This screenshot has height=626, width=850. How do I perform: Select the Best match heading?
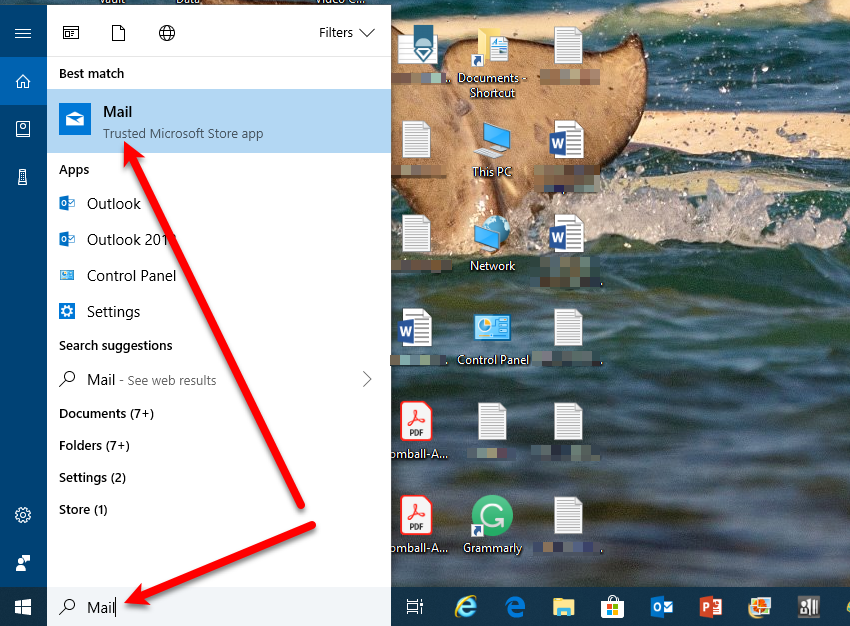92,73
